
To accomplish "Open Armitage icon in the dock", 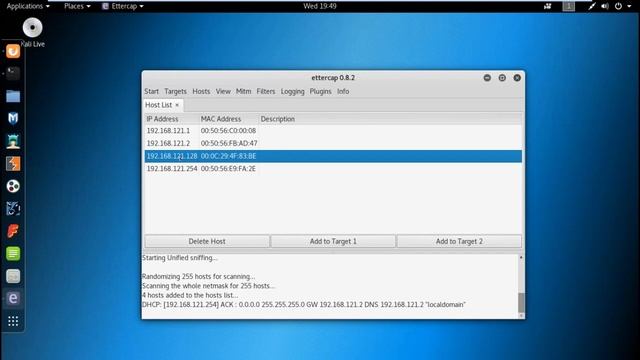I will coord(13,141).
